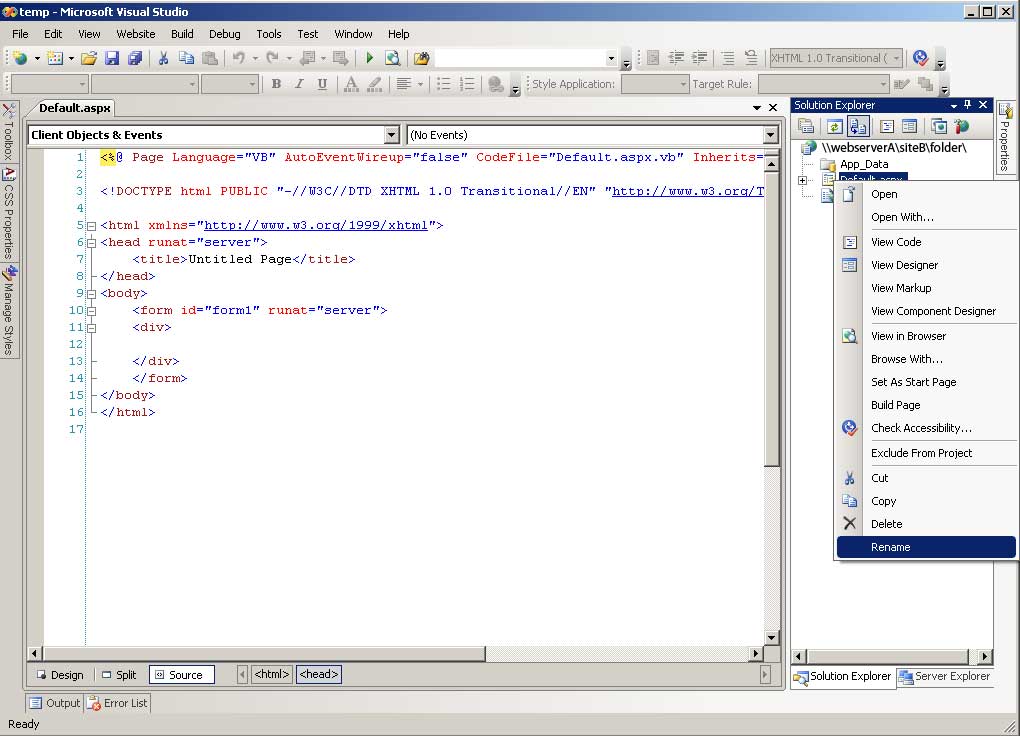Collapse the head tag outline at line 6
Viewport: 1020px width, 736px height.
click(92, 243)
